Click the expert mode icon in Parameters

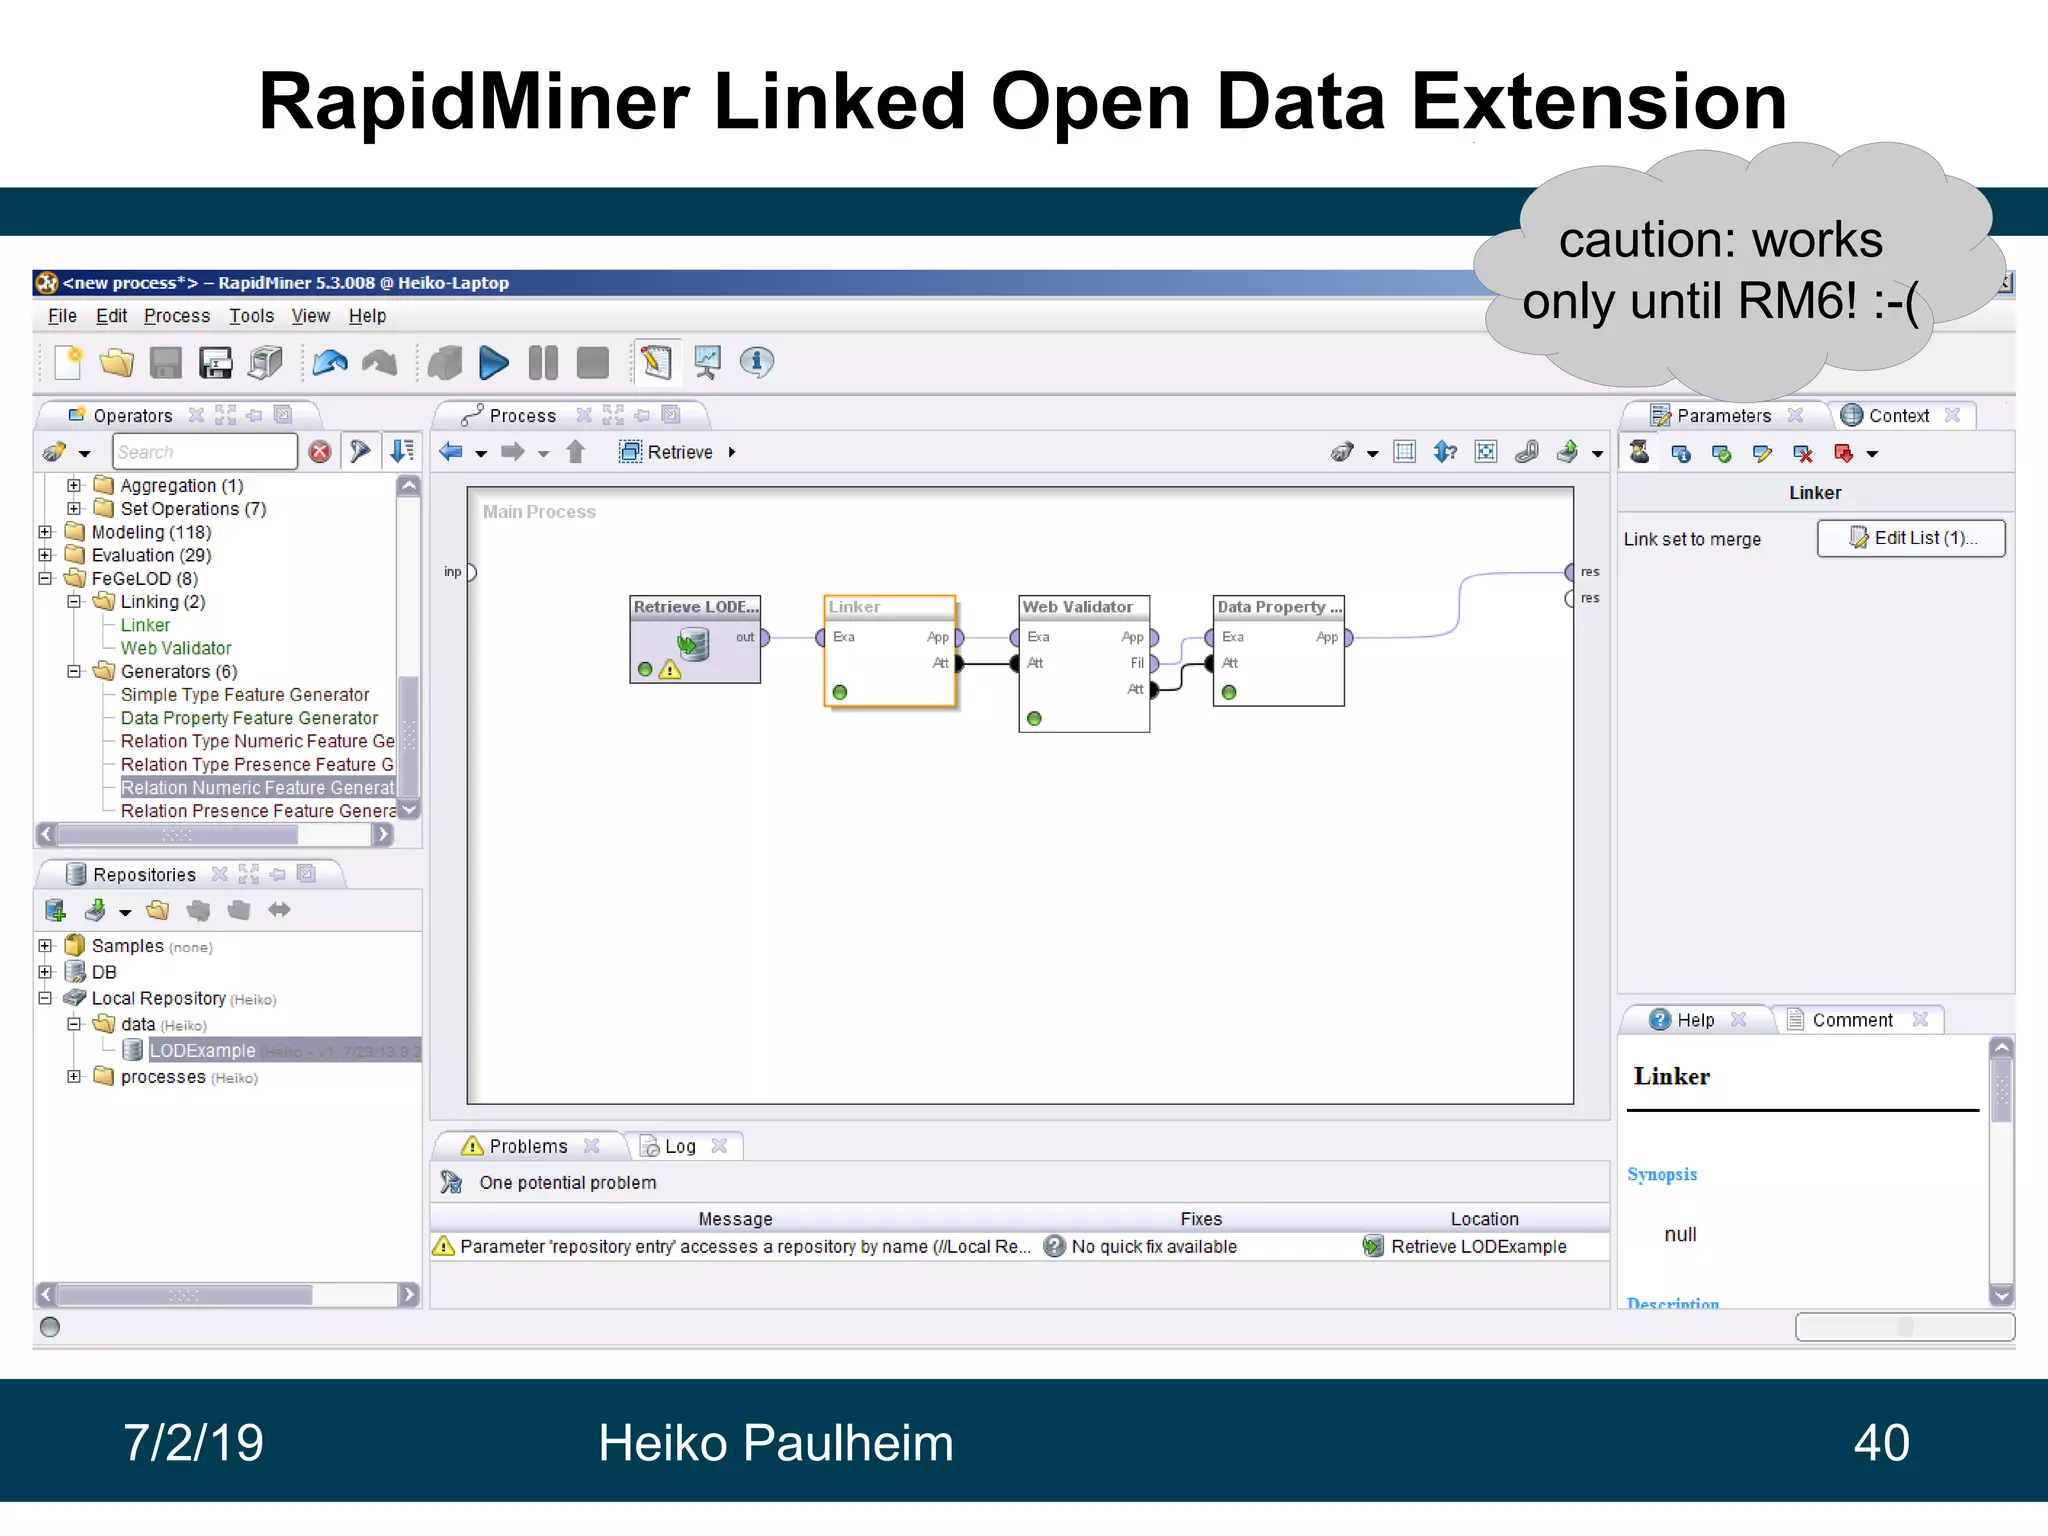(x=1639, y=453)
